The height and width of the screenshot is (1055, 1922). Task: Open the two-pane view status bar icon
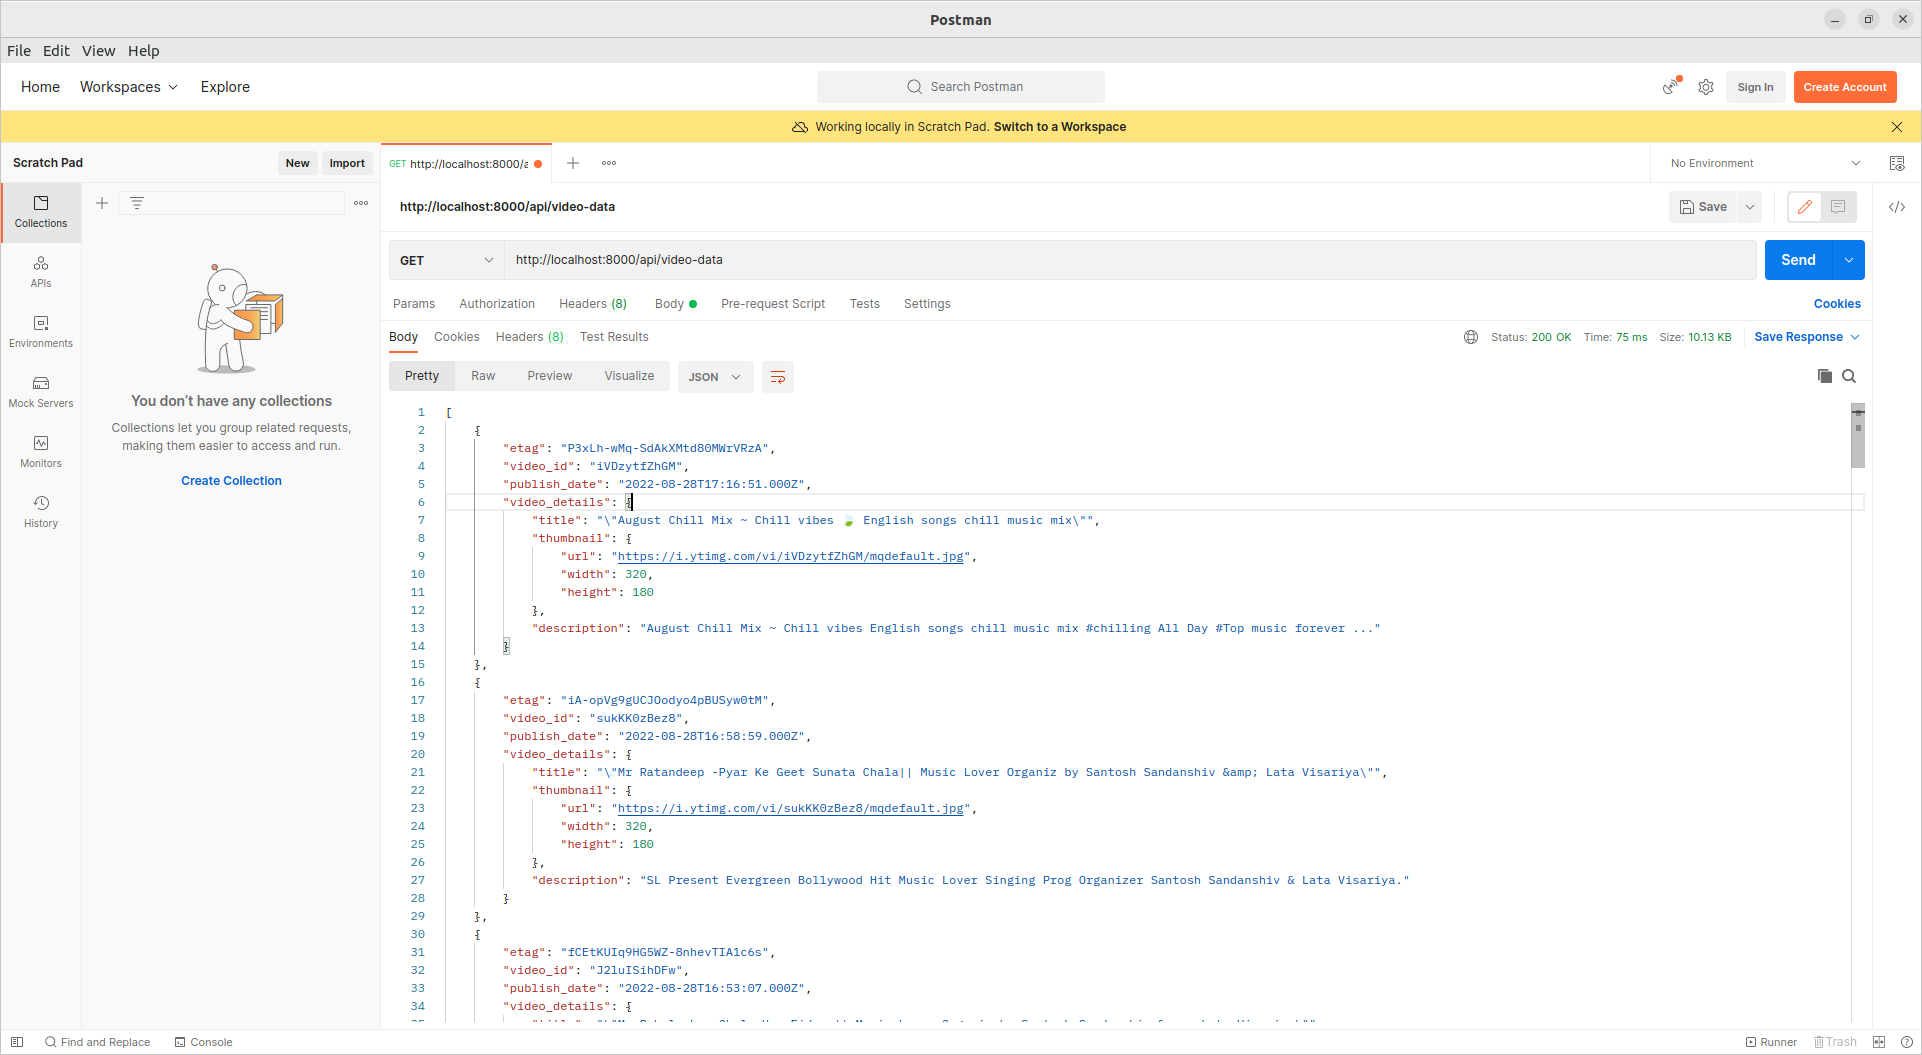coord(1879,1042)
